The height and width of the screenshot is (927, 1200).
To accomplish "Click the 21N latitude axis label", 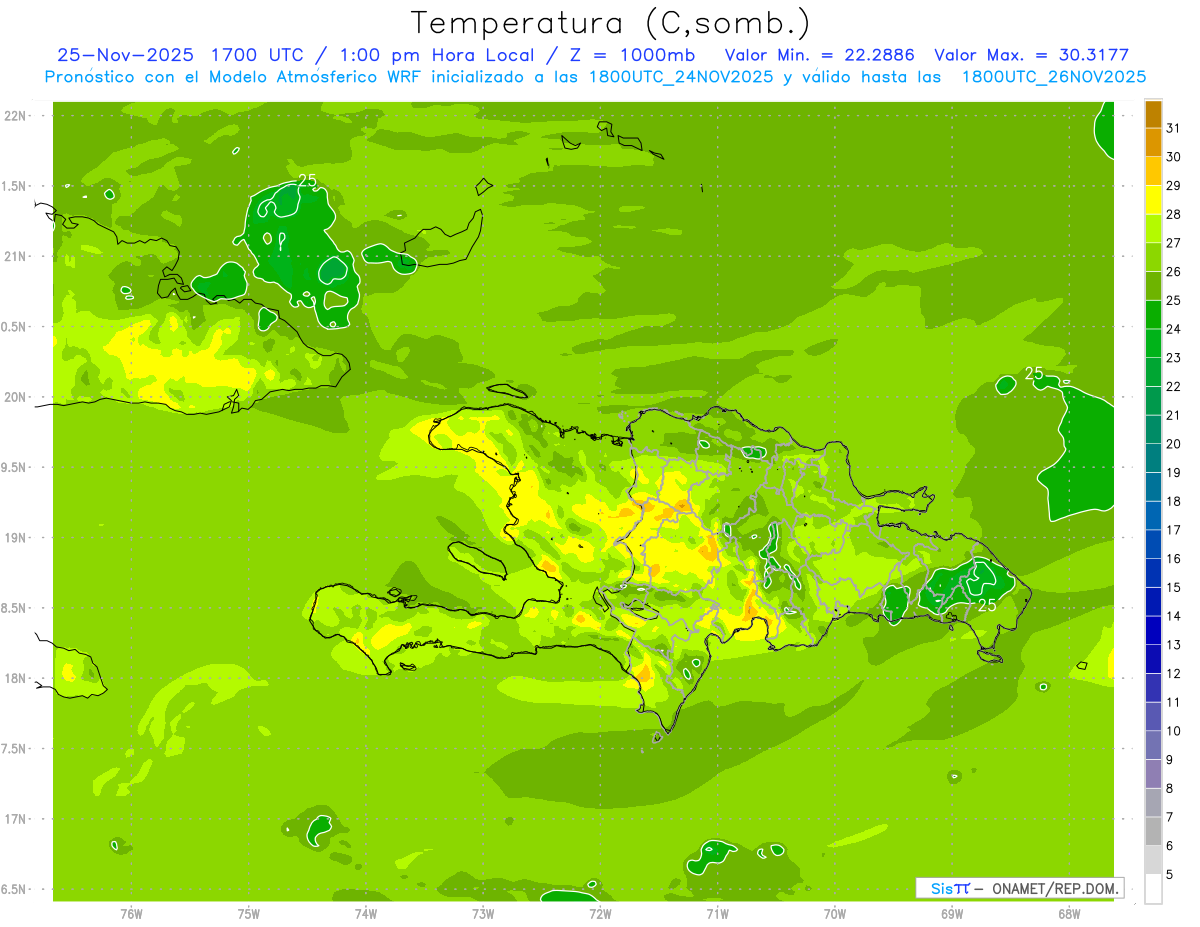I will 14,257.
